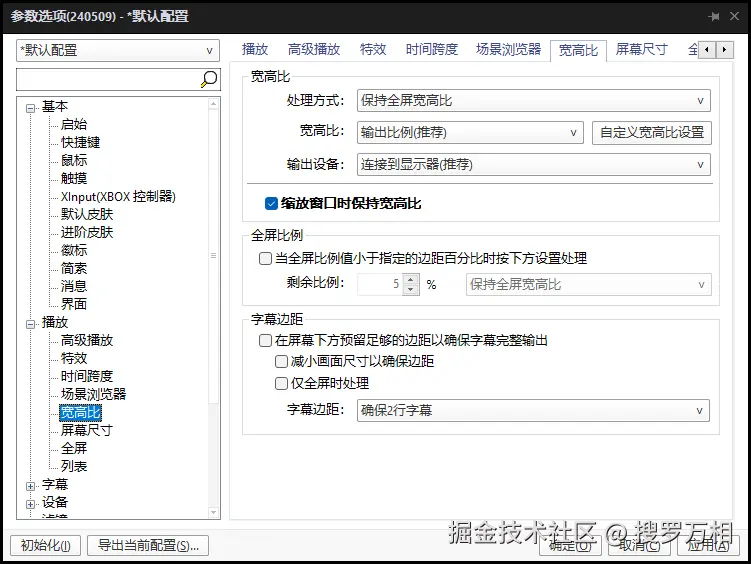Image resolution: width=751 pixels, height=564 pixels.
Task: Click the 确定(O) button
Action: (x=570, y=545)
